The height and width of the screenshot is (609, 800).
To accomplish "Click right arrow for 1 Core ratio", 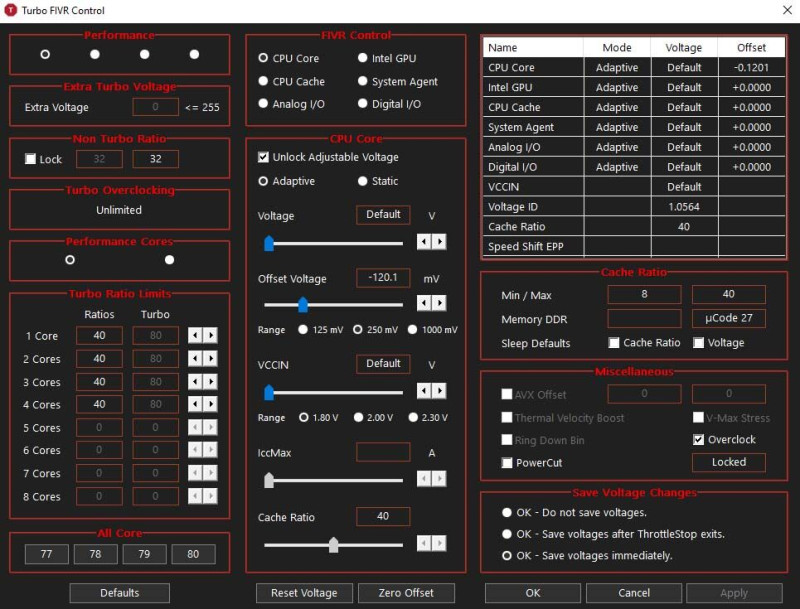I will (210, 335).
